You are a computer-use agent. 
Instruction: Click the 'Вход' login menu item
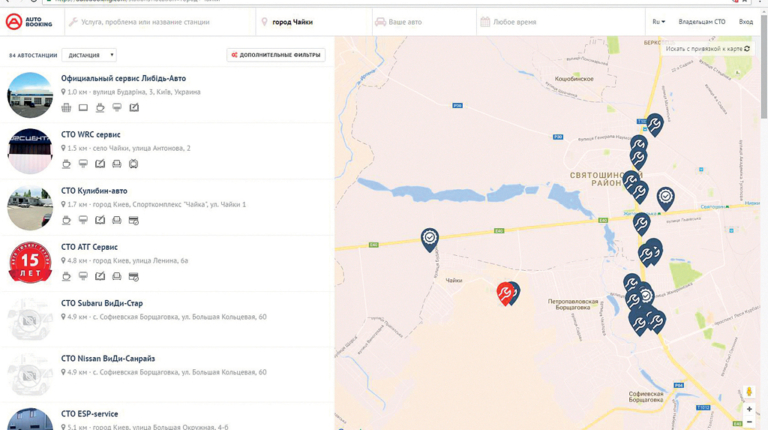click(x=746, y=21)
